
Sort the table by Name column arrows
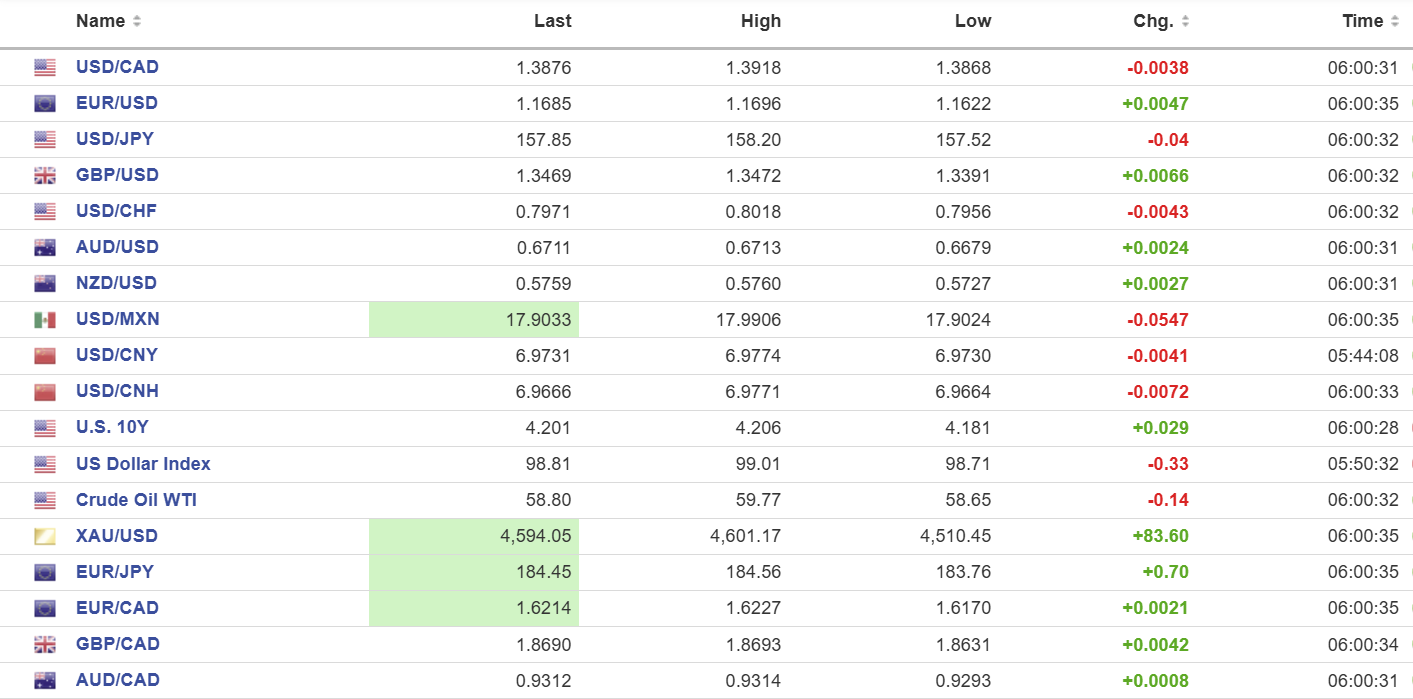[137, 22]
